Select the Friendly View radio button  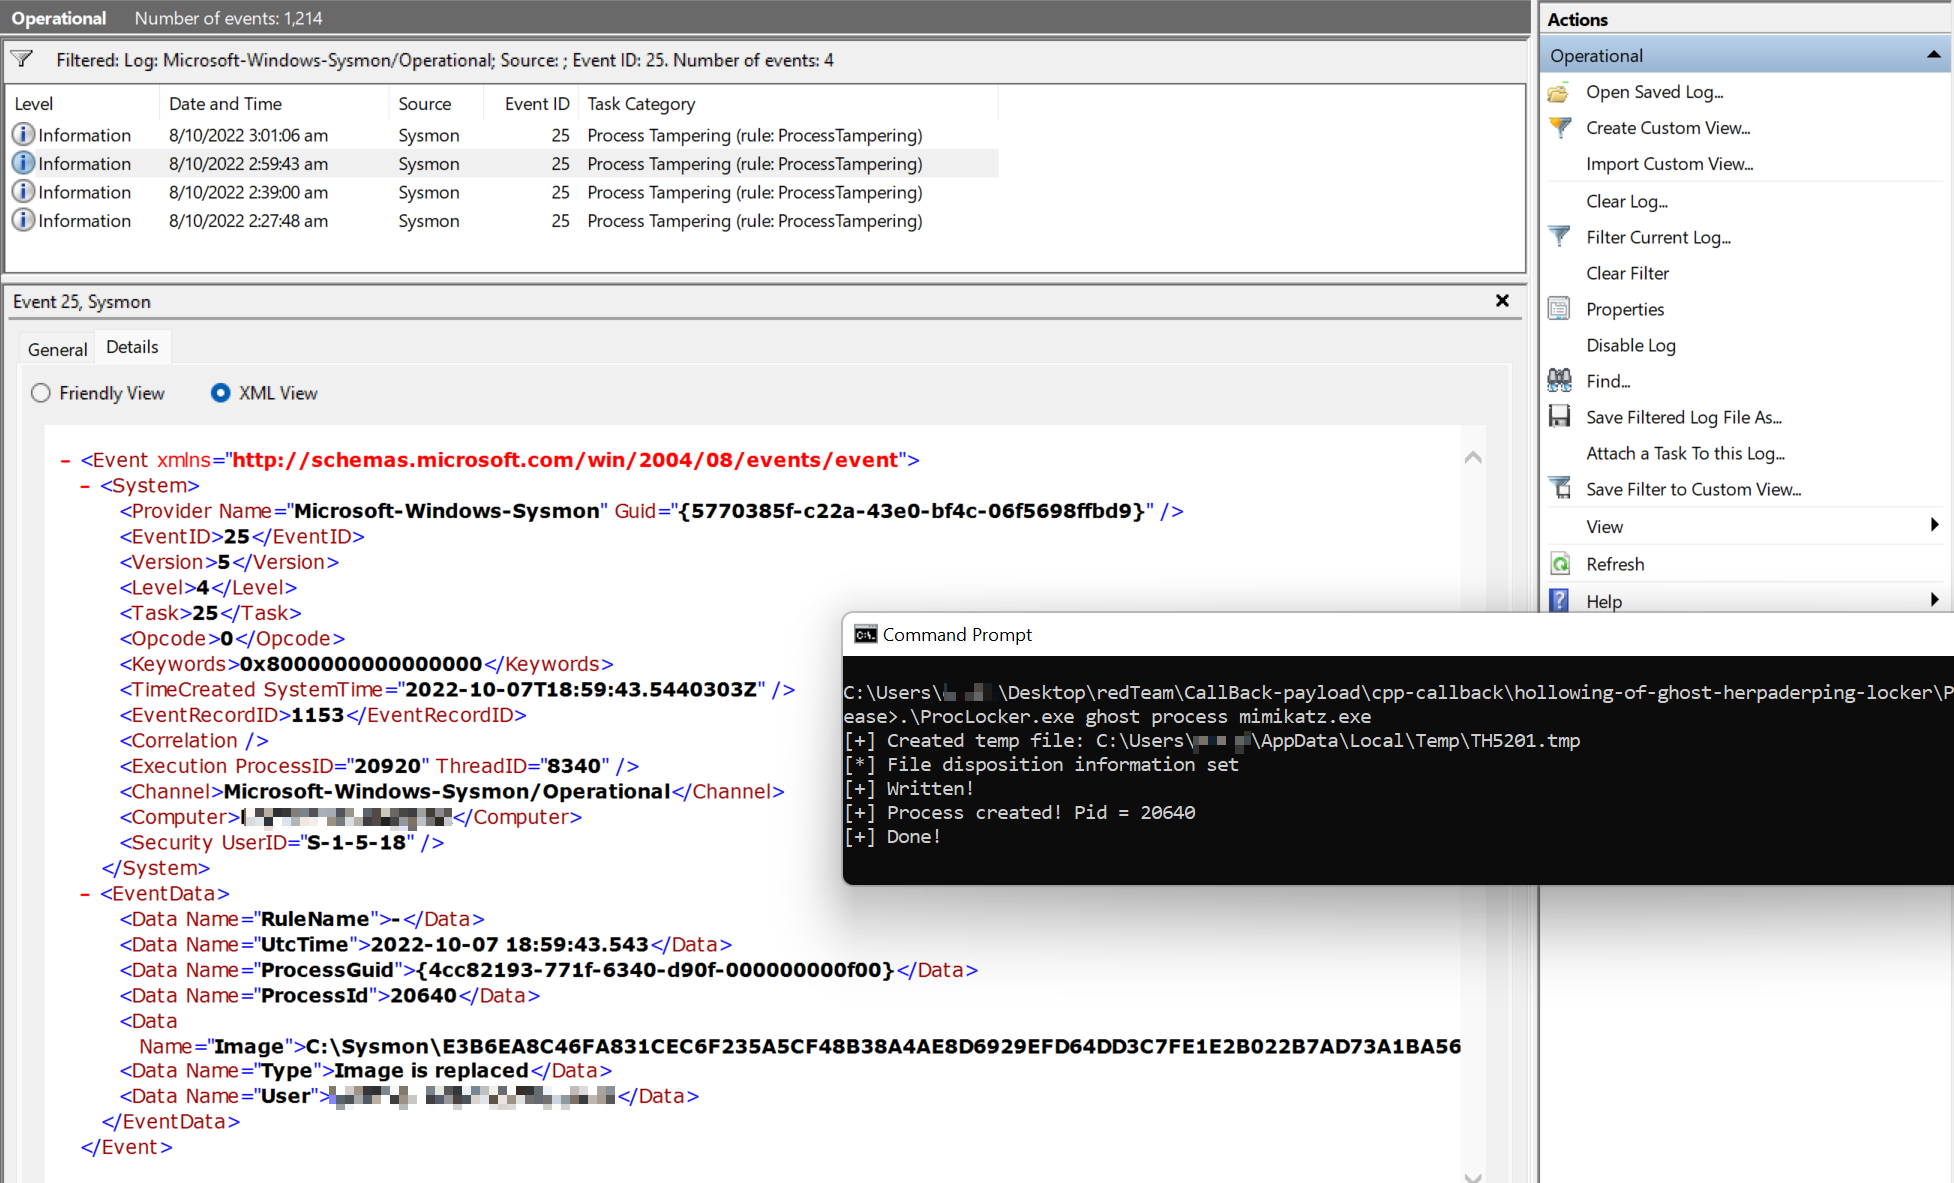[x=41, y=393]
